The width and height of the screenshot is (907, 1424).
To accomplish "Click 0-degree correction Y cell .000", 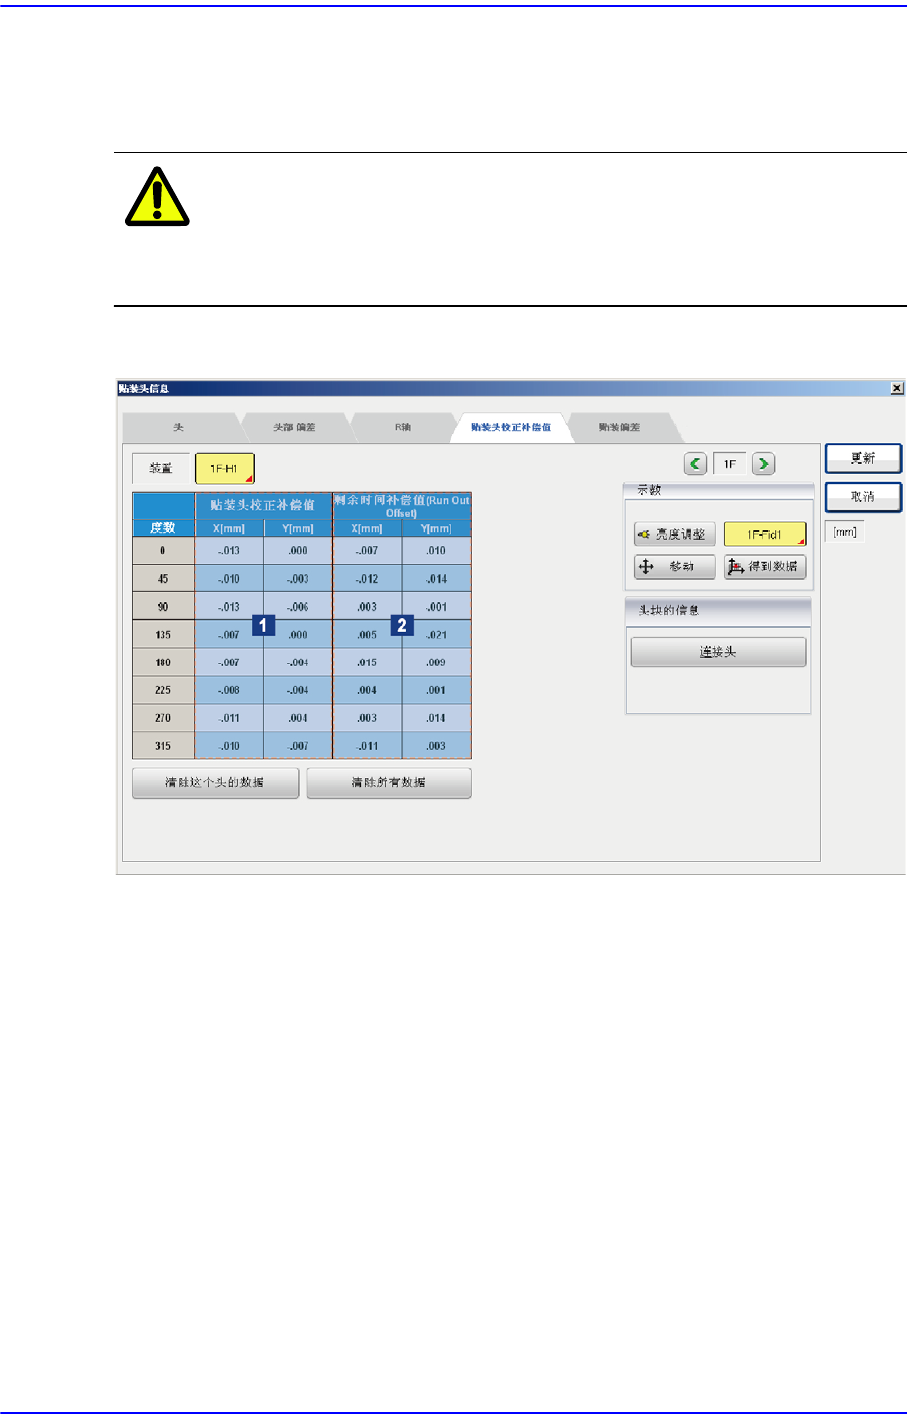I will 298,551.
